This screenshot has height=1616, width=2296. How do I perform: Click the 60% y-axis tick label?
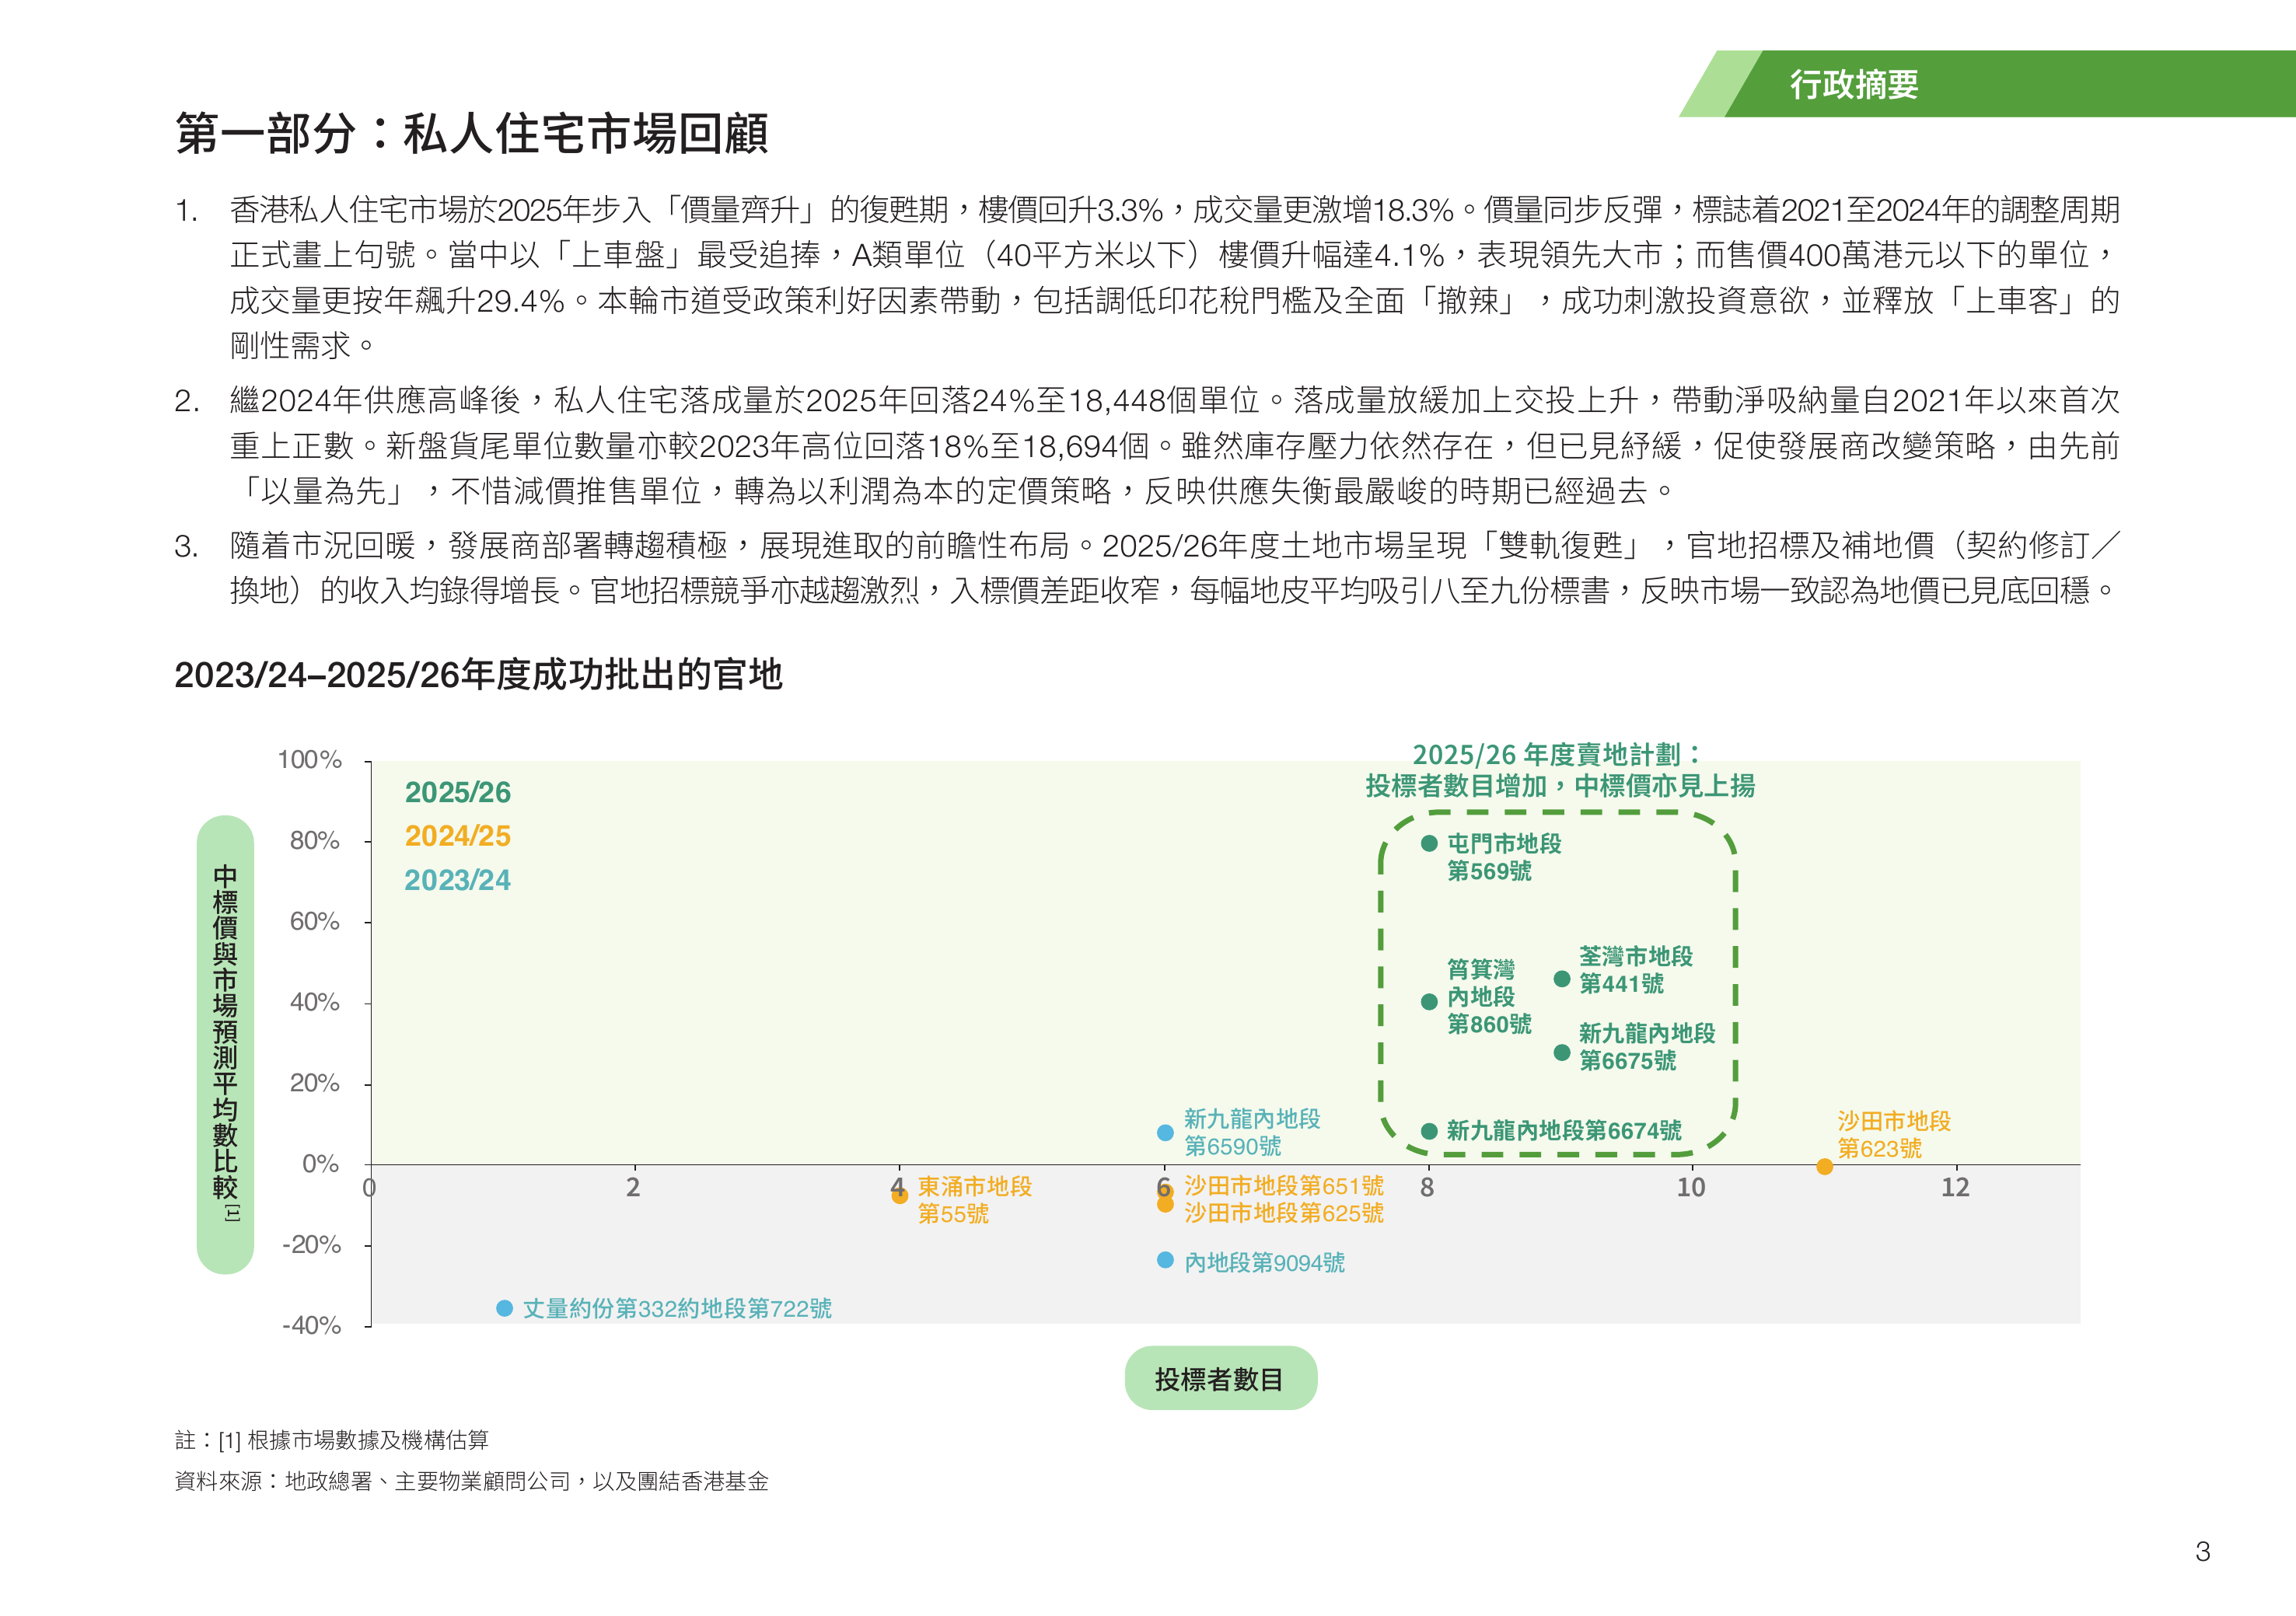(315, 922)
